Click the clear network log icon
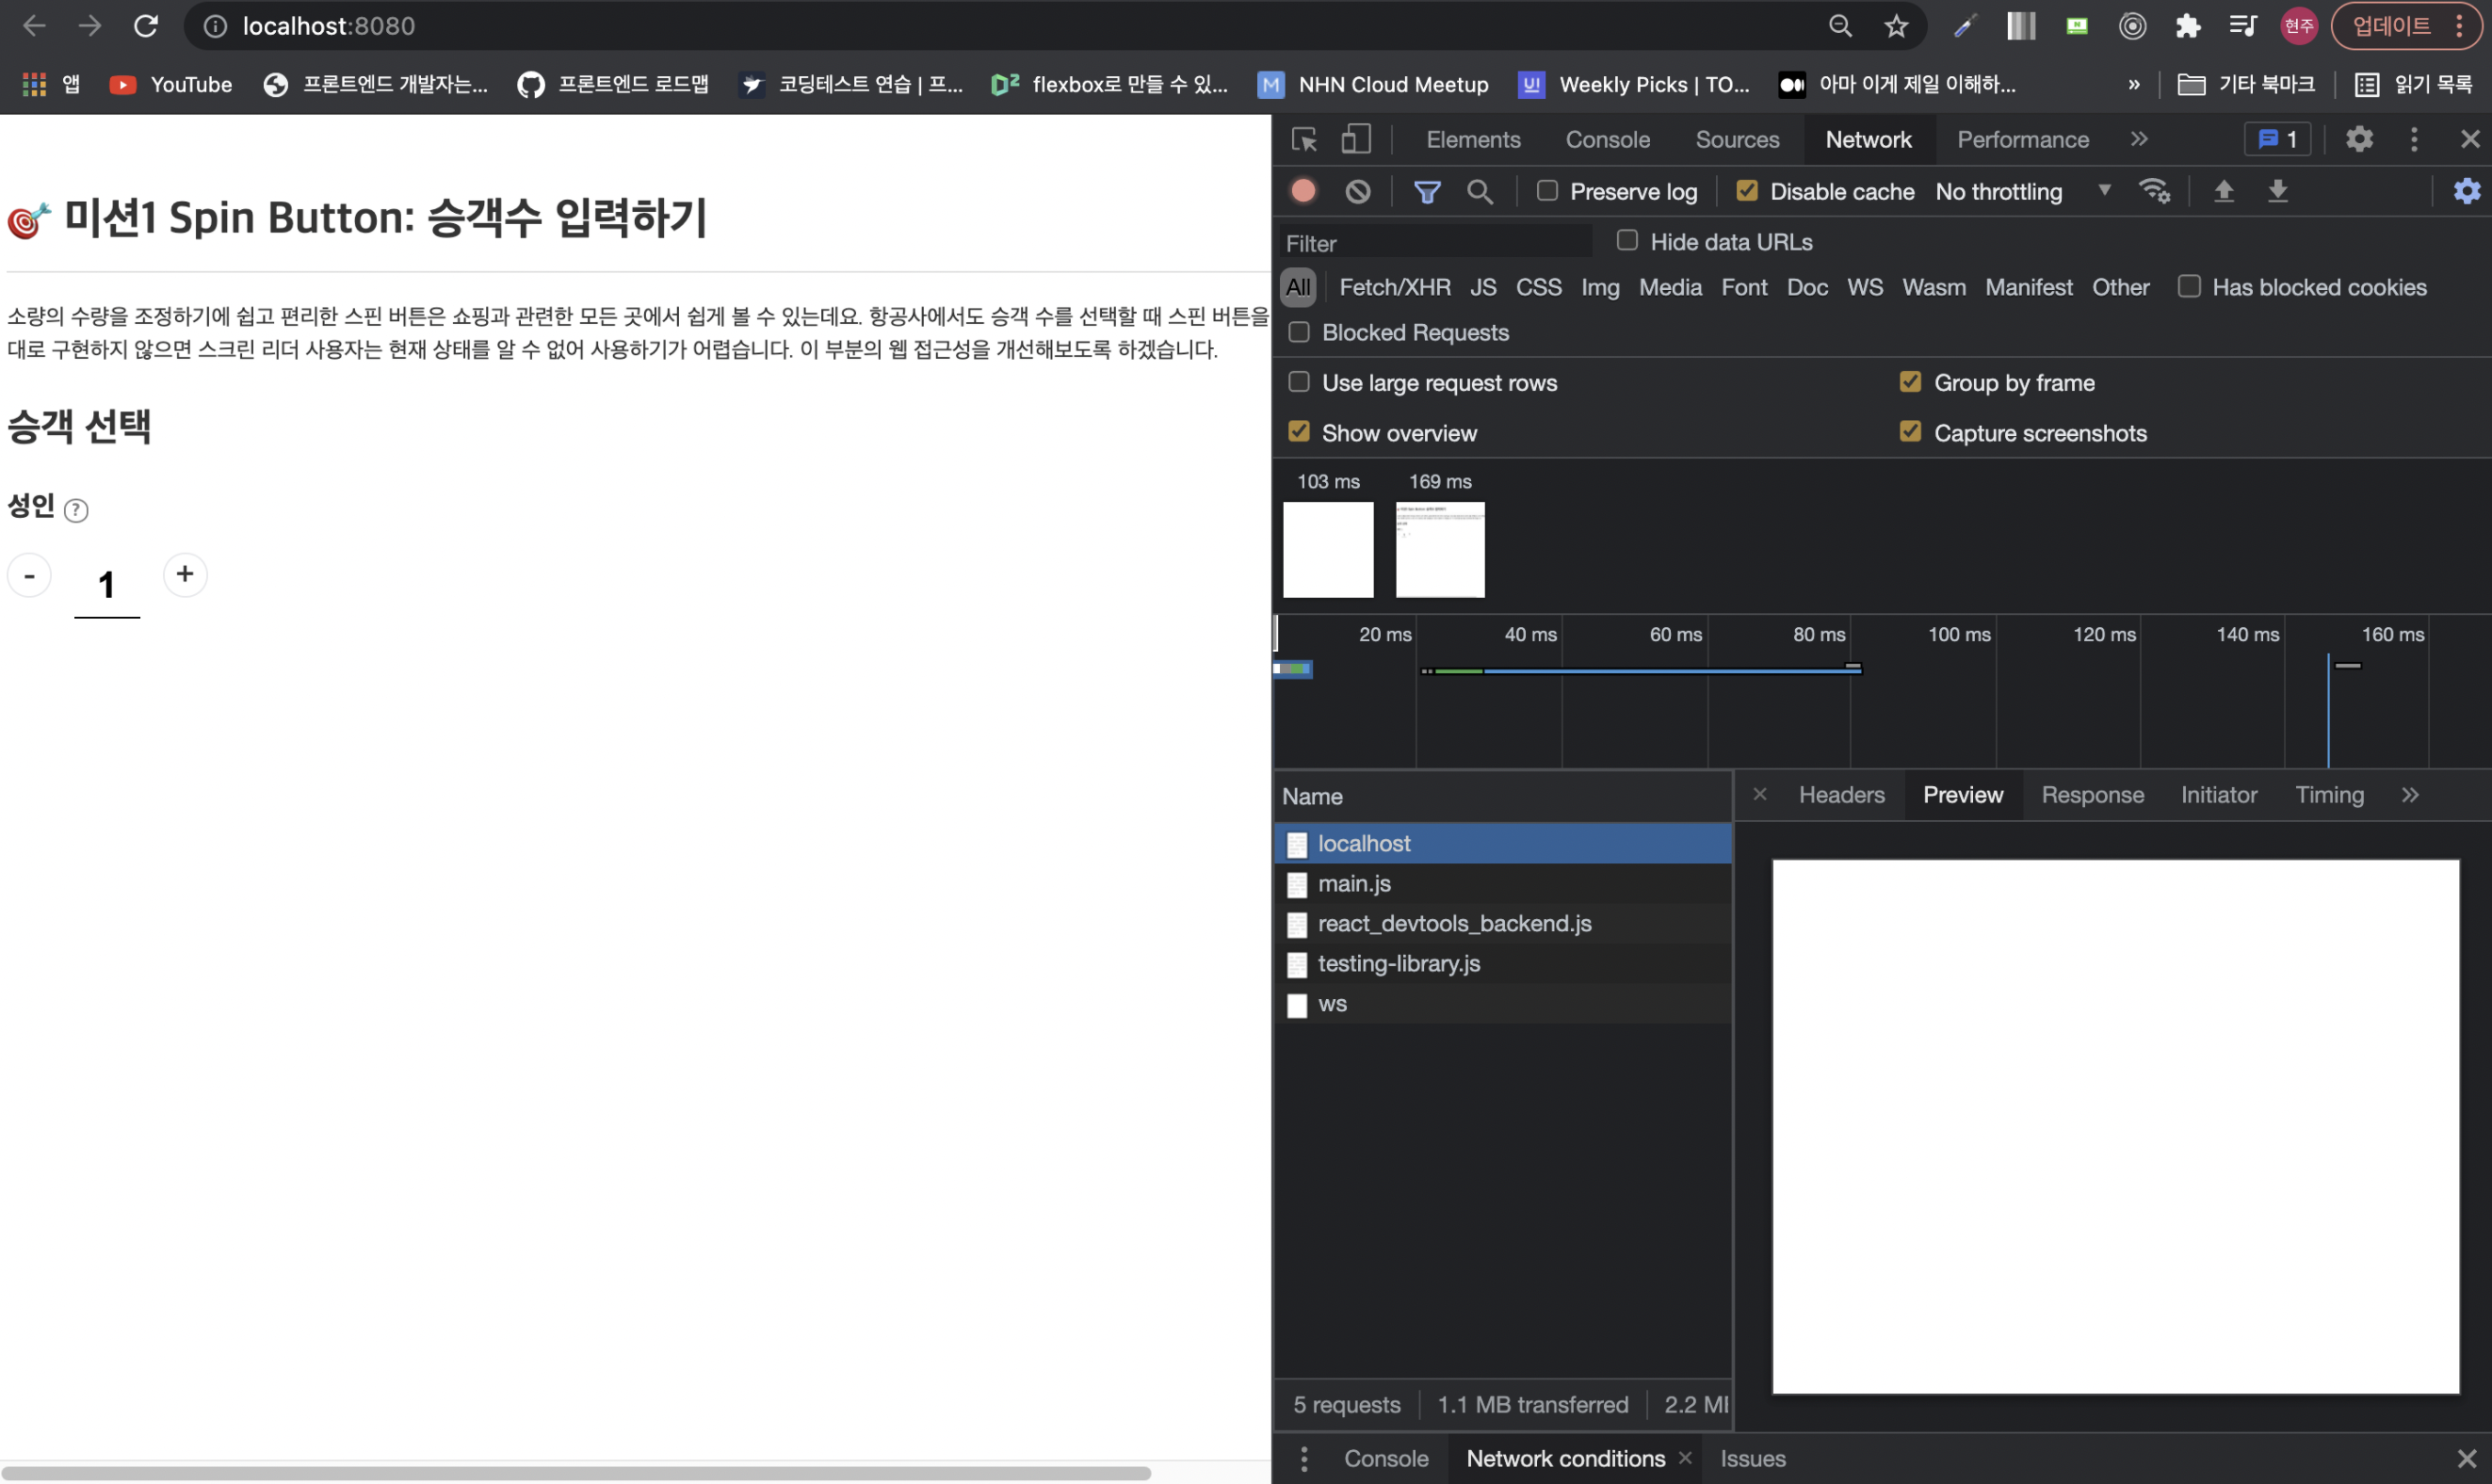Image resolution: width=2492 pixels, height=1484 pixels. (x=1357, y=191)
